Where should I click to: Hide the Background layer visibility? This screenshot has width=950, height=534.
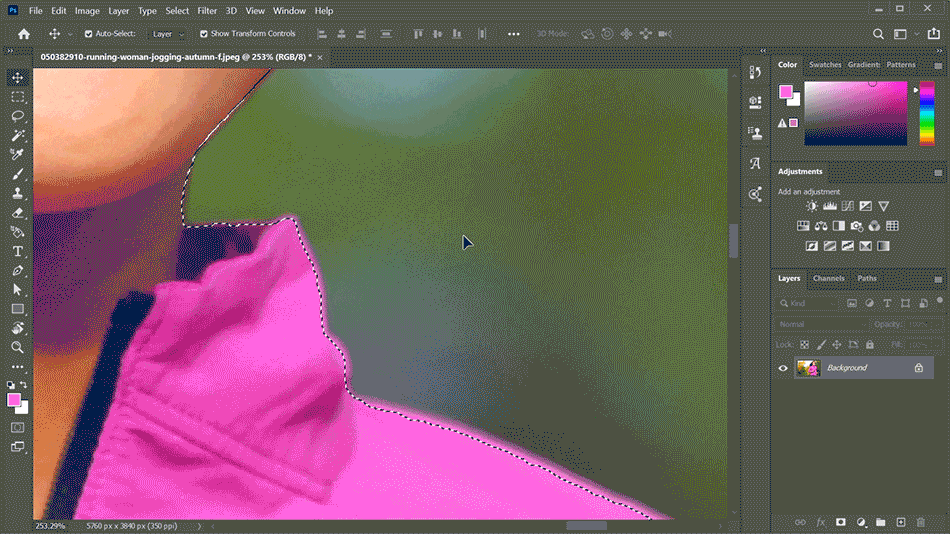click(x=783, y=368)
